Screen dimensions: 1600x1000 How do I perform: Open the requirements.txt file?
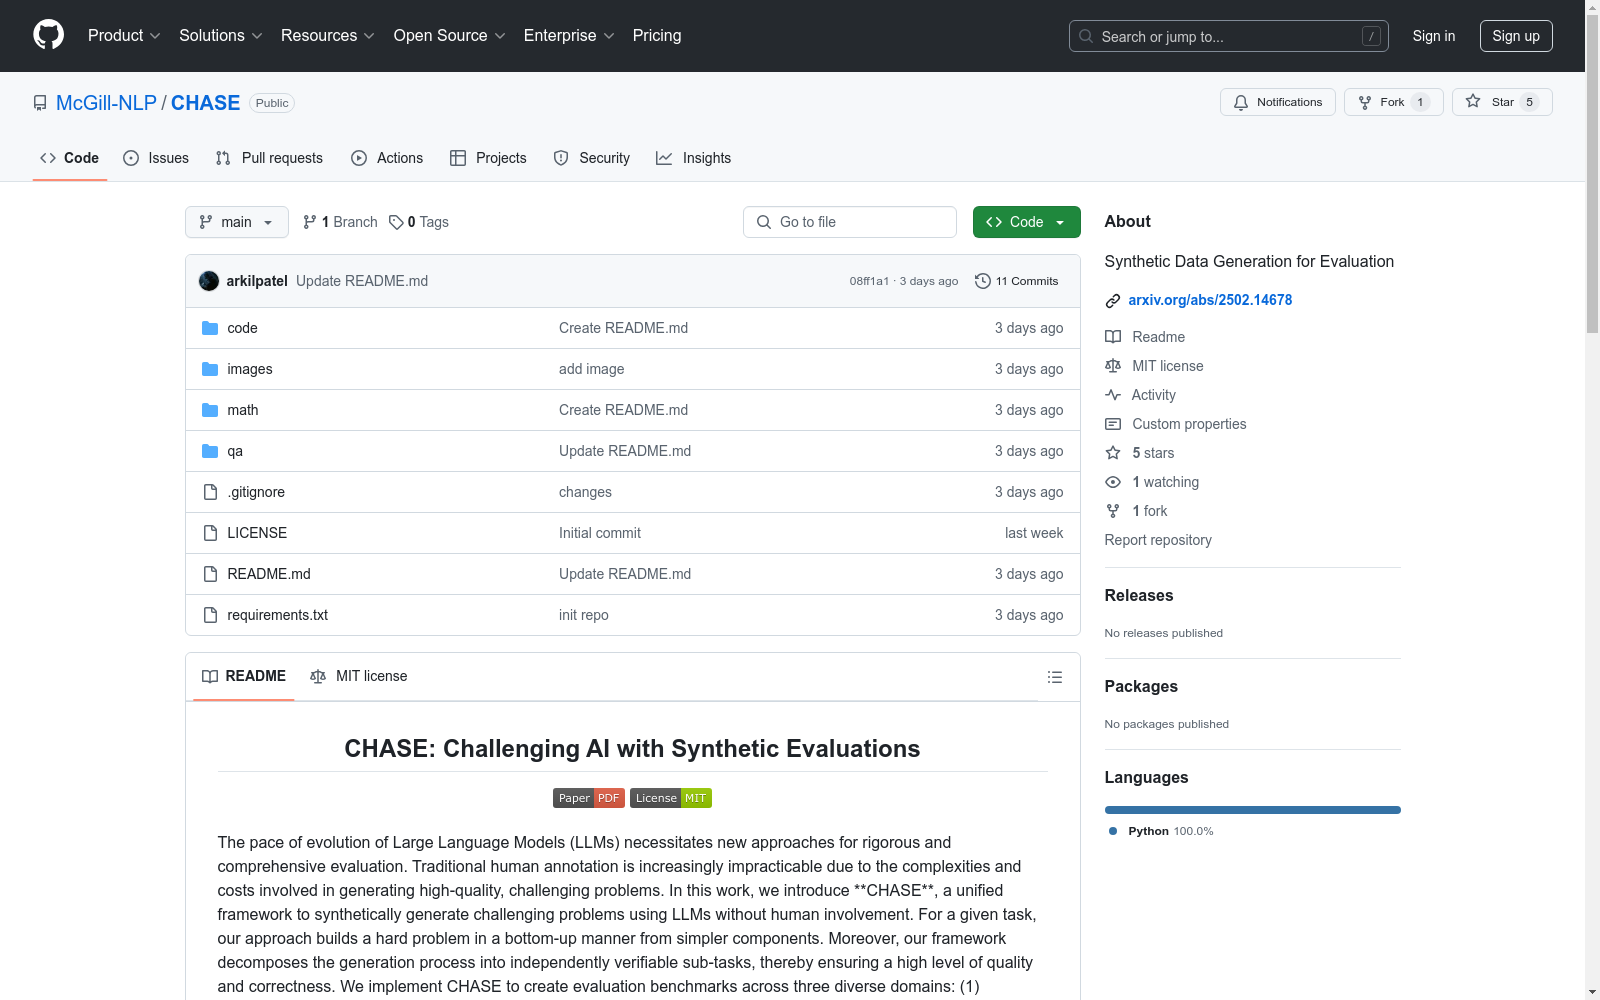click(x=277, y=615)
